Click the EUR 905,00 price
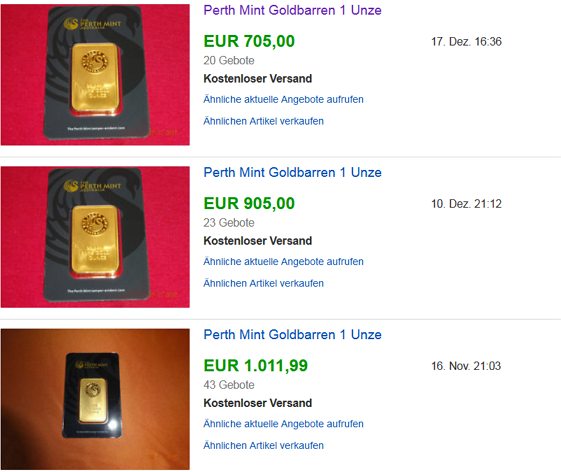Image resolution: width=561 pixels, height=472 pixels. [x=249, y=203]
